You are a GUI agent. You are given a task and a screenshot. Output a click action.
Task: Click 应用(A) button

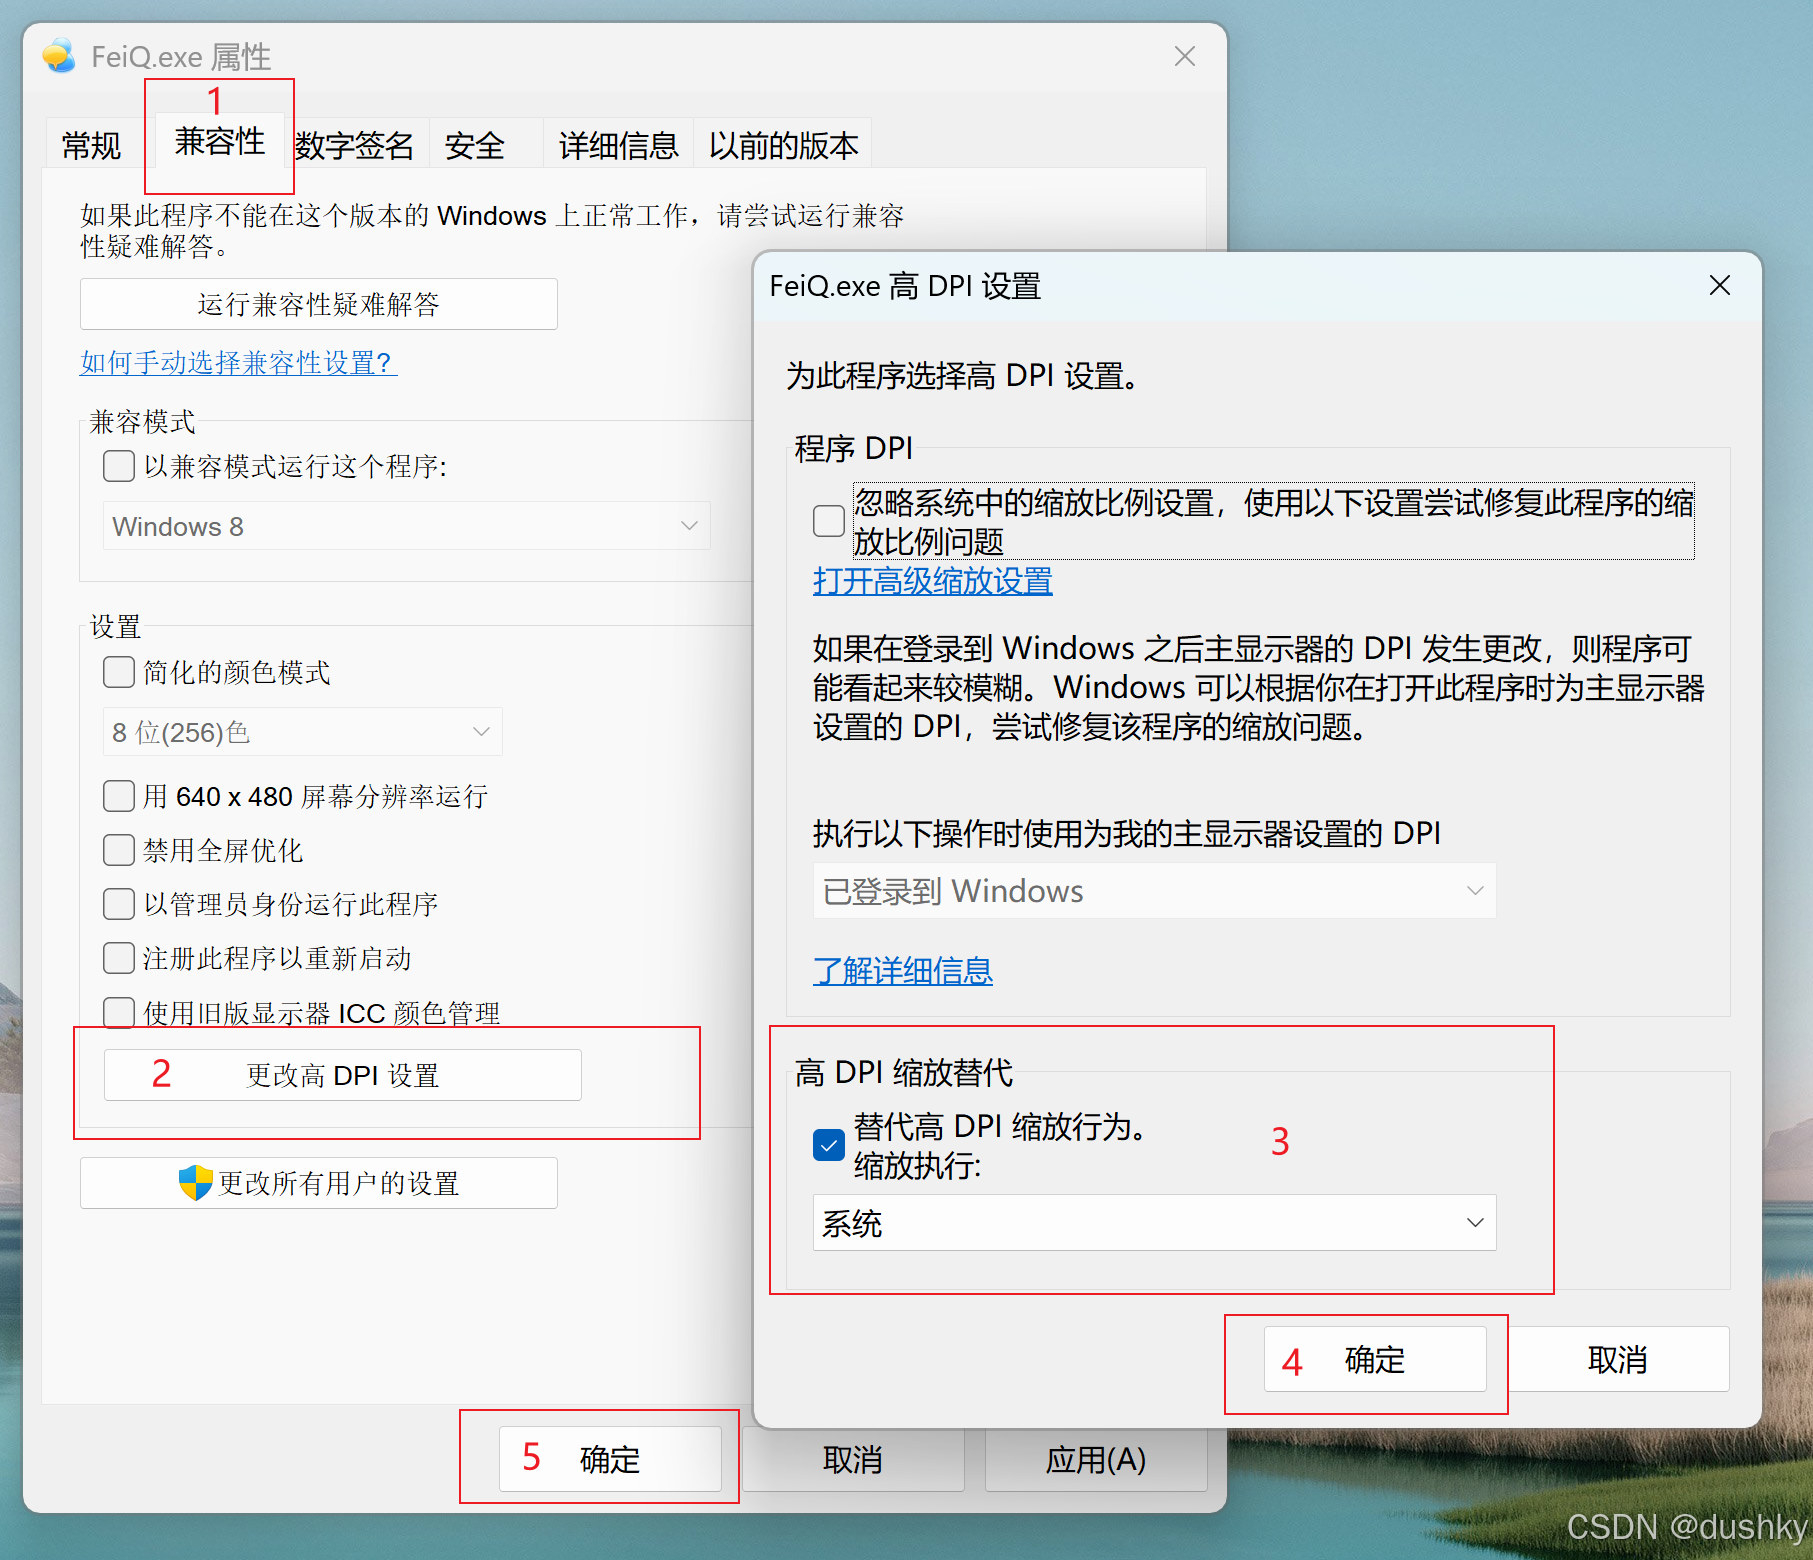[1096, 1459]
